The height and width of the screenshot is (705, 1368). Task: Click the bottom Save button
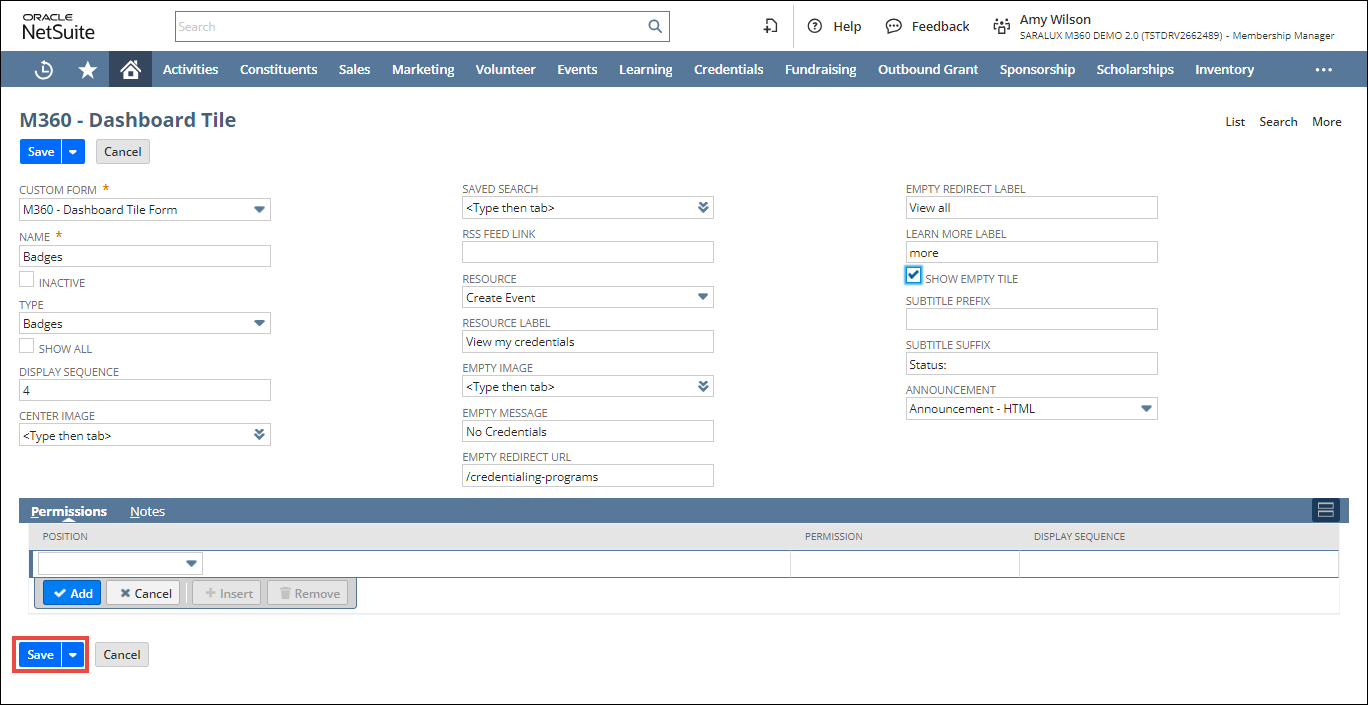pyautogui.click(x=40, y=655)
